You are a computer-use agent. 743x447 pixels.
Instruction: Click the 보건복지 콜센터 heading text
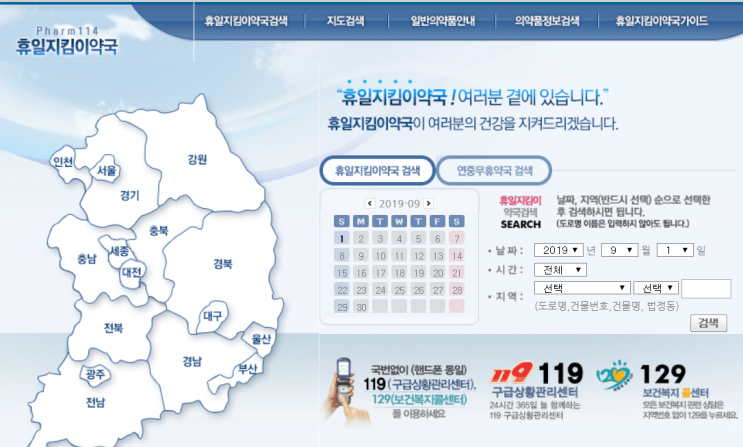[x=676, y=393]
